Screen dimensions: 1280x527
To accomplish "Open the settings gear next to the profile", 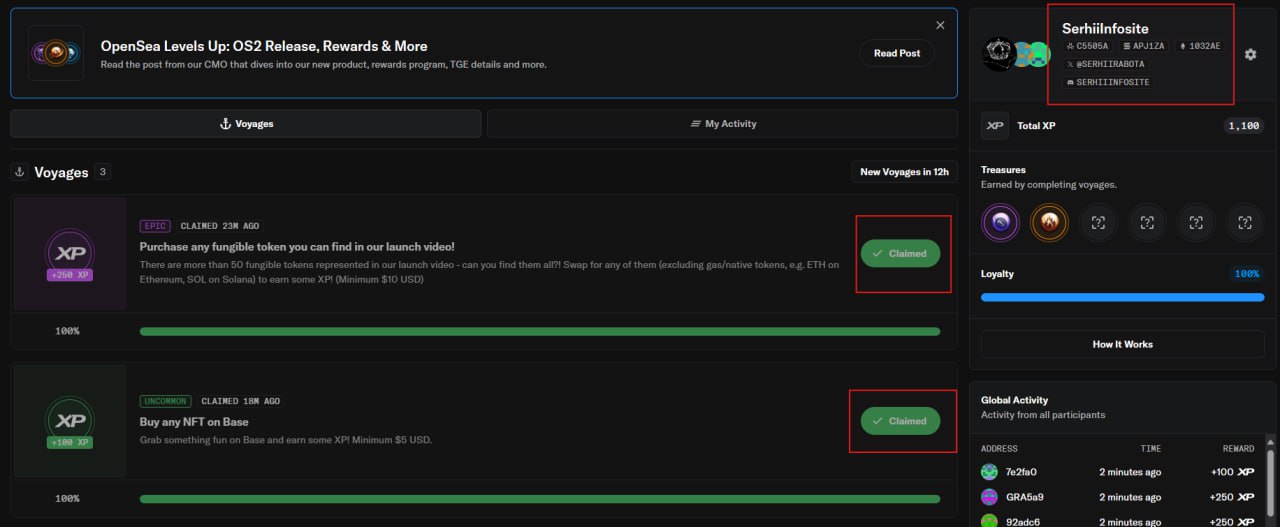I will (1250, 54).
